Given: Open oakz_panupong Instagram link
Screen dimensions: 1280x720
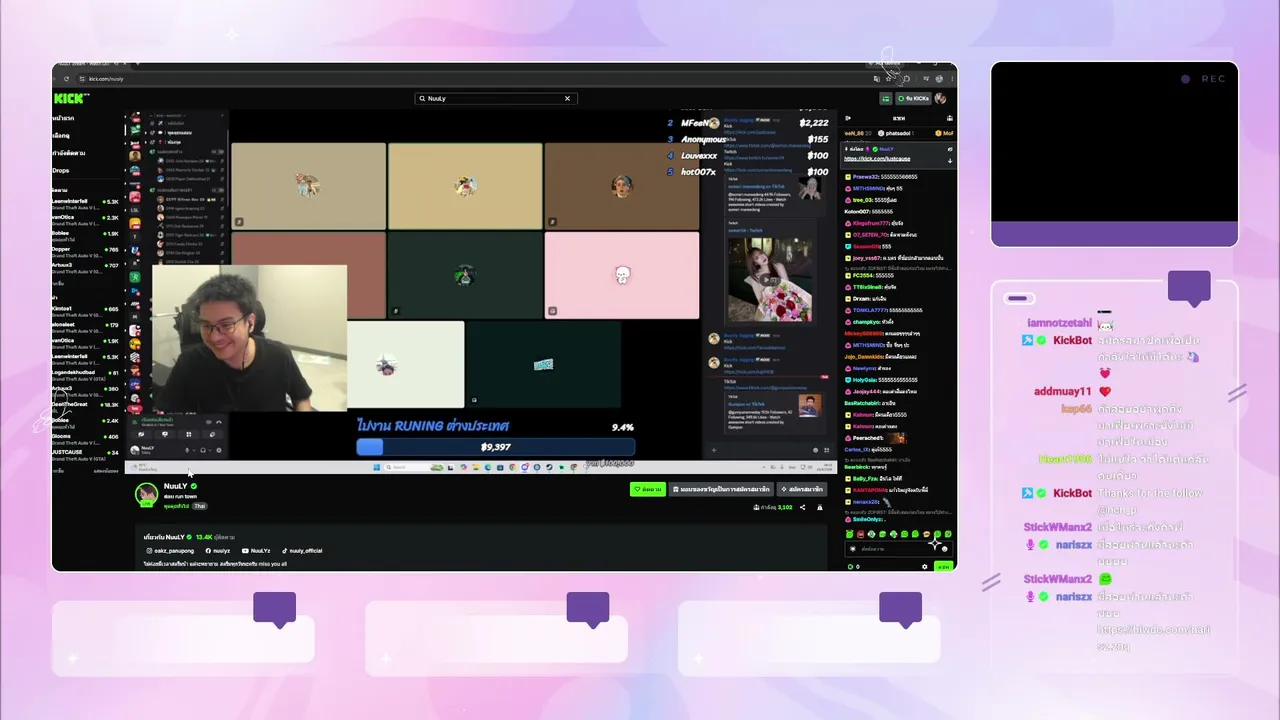Looking at the screenshot, I should click(169, 550).
